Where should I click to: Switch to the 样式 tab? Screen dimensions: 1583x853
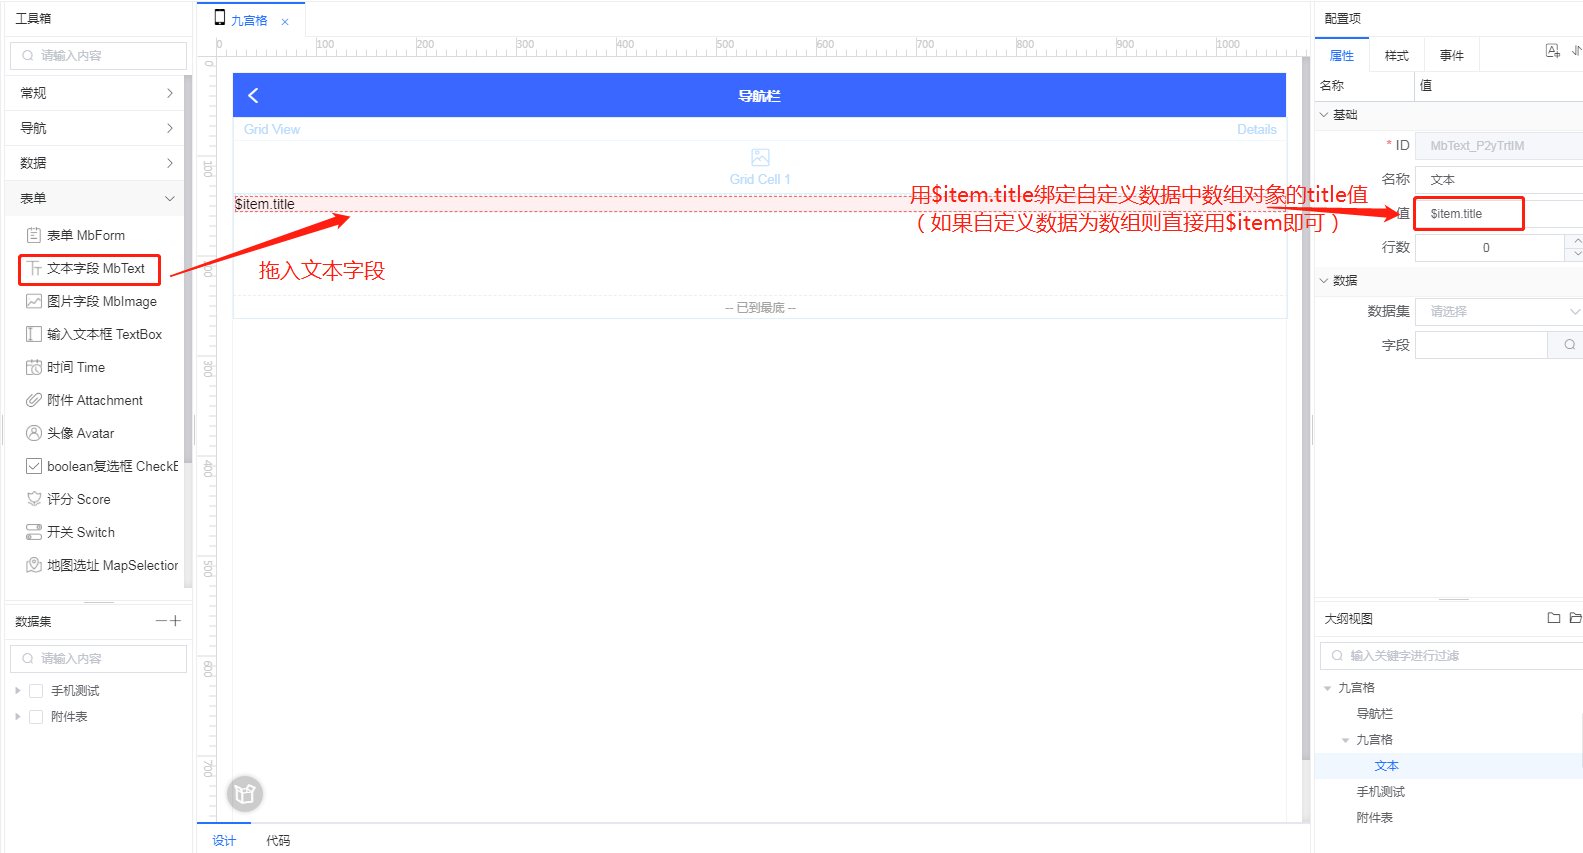[x=1396, y=56]
